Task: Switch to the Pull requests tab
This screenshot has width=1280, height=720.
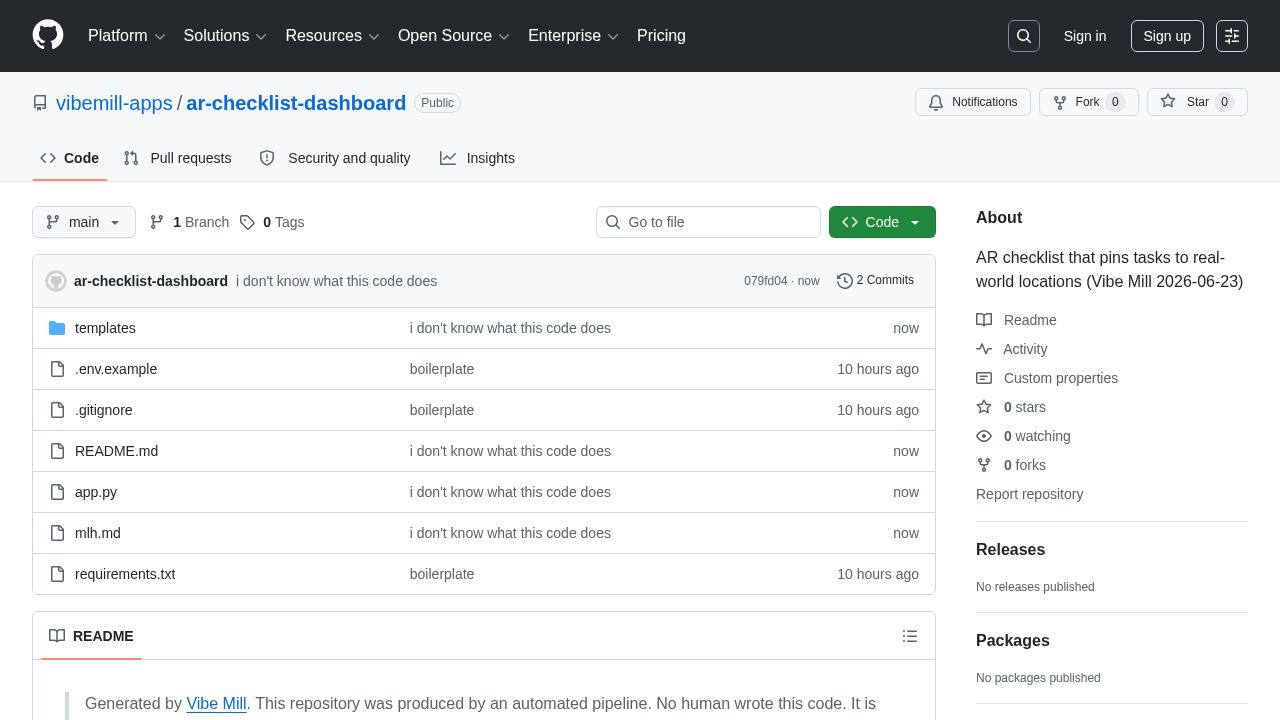Action: click(177, 158)
